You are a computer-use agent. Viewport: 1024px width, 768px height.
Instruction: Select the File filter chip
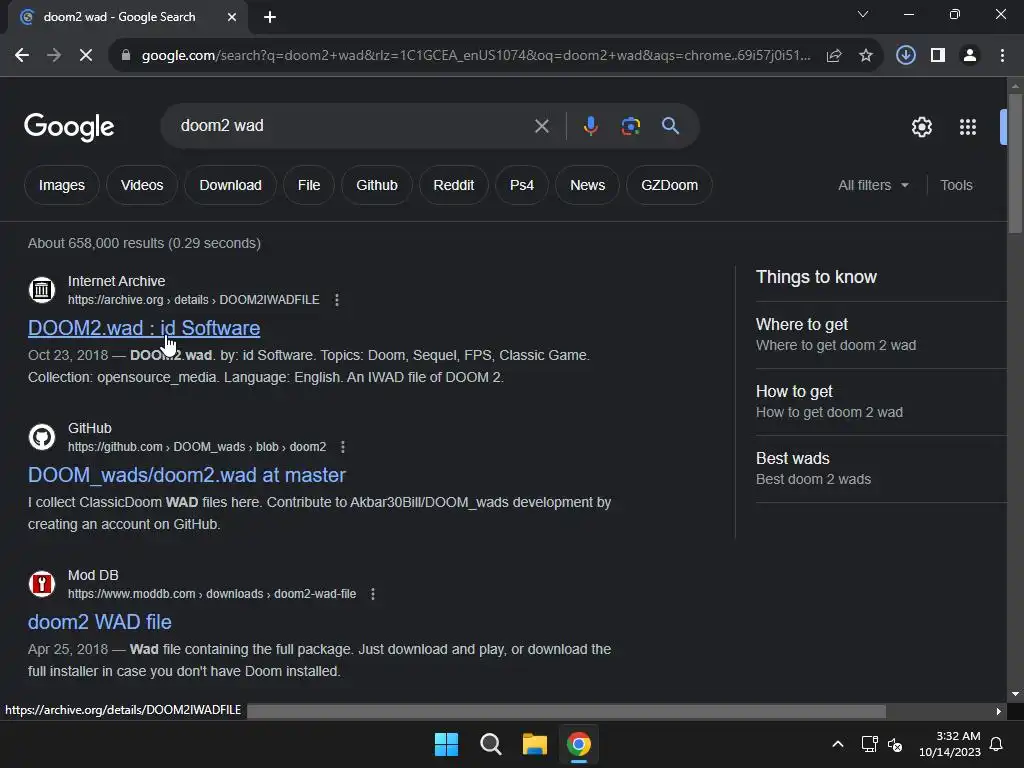[309, 185]
